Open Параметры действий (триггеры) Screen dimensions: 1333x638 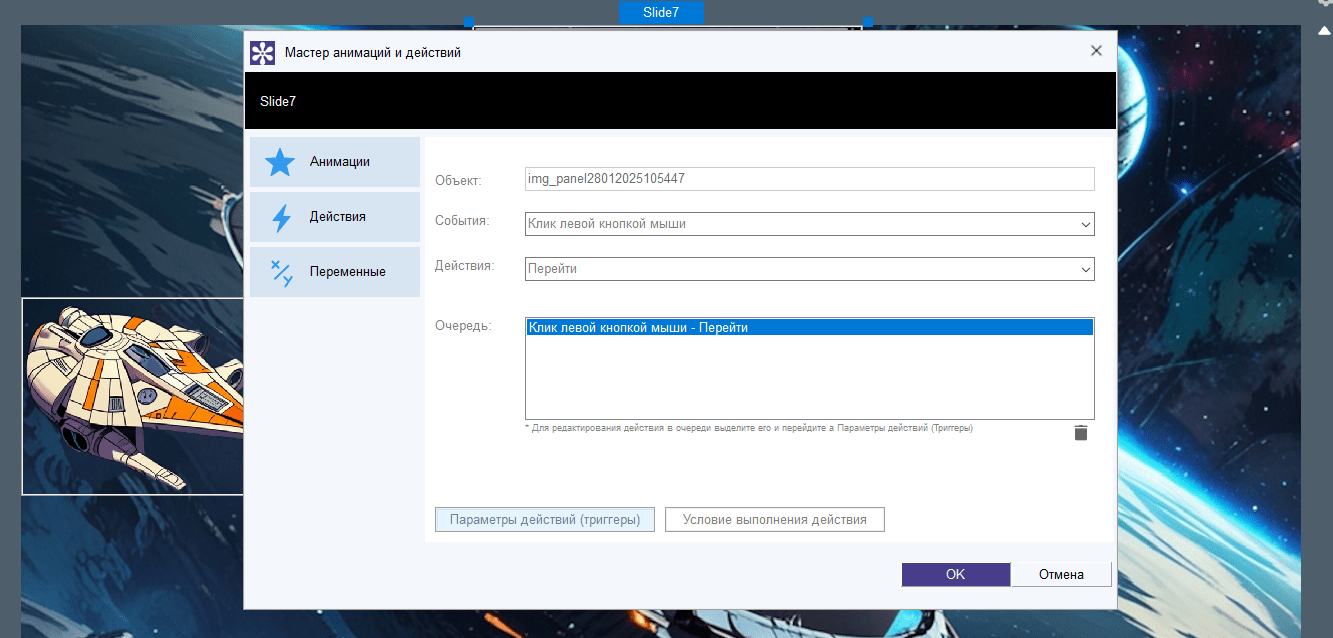point(545,520)
